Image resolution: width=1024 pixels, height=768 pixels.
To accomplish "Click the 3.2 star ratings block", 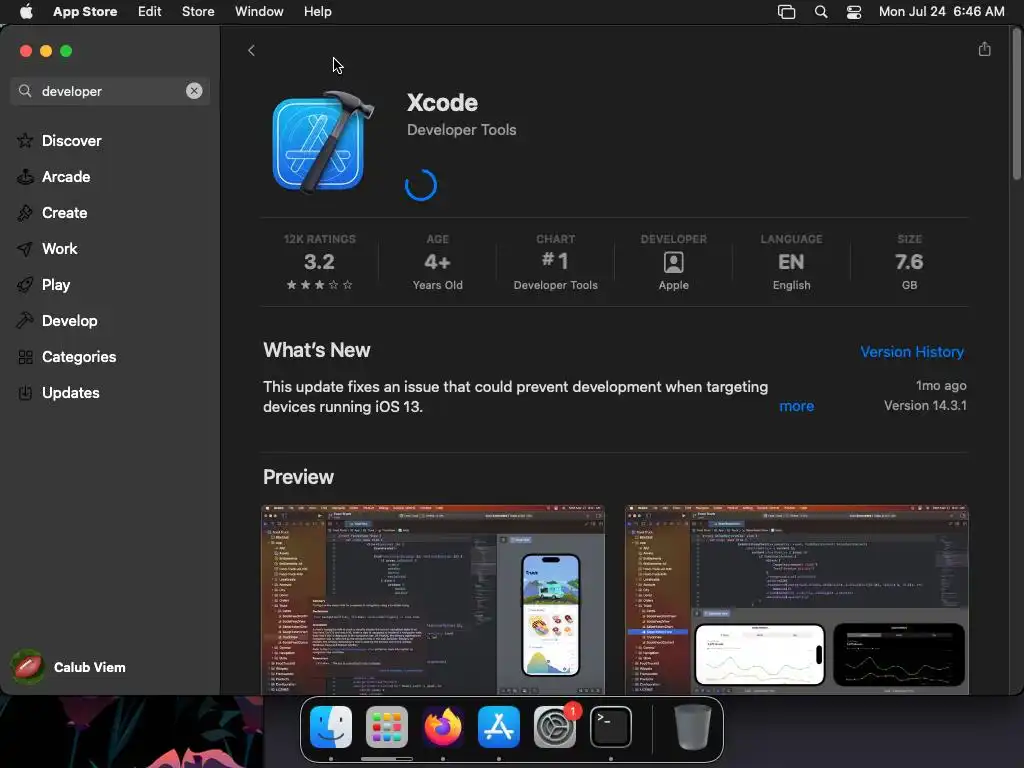I will (x=319, y=262).
